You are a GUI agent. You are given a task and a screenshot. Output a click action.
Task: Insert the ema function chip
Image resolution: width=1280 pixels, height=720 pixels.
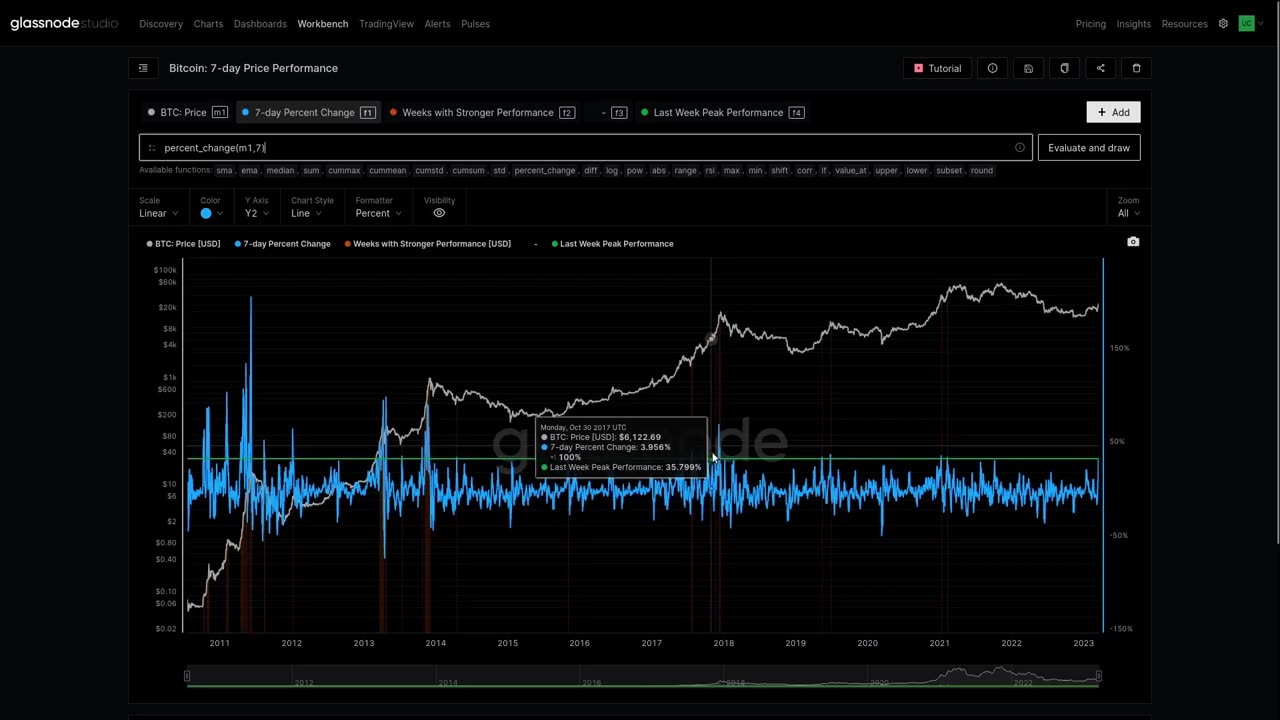point(249,171)
